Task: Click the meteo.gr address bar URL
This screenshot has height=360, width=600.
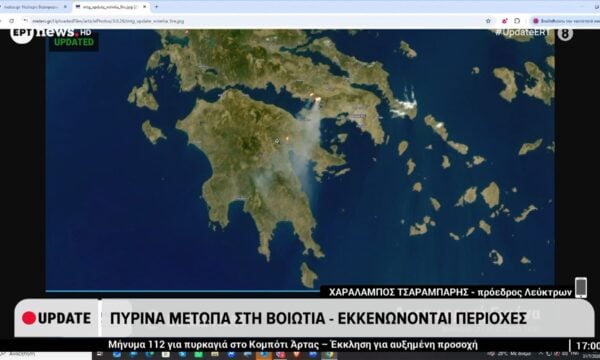Action: (108, 21)
